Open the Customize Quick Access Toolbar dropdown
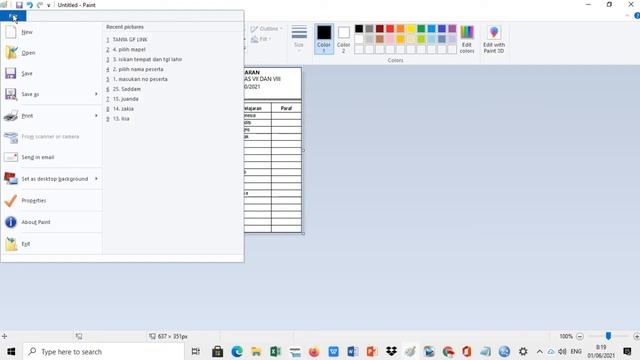This screenshot has height=360, width=640. tap(49, 5)
